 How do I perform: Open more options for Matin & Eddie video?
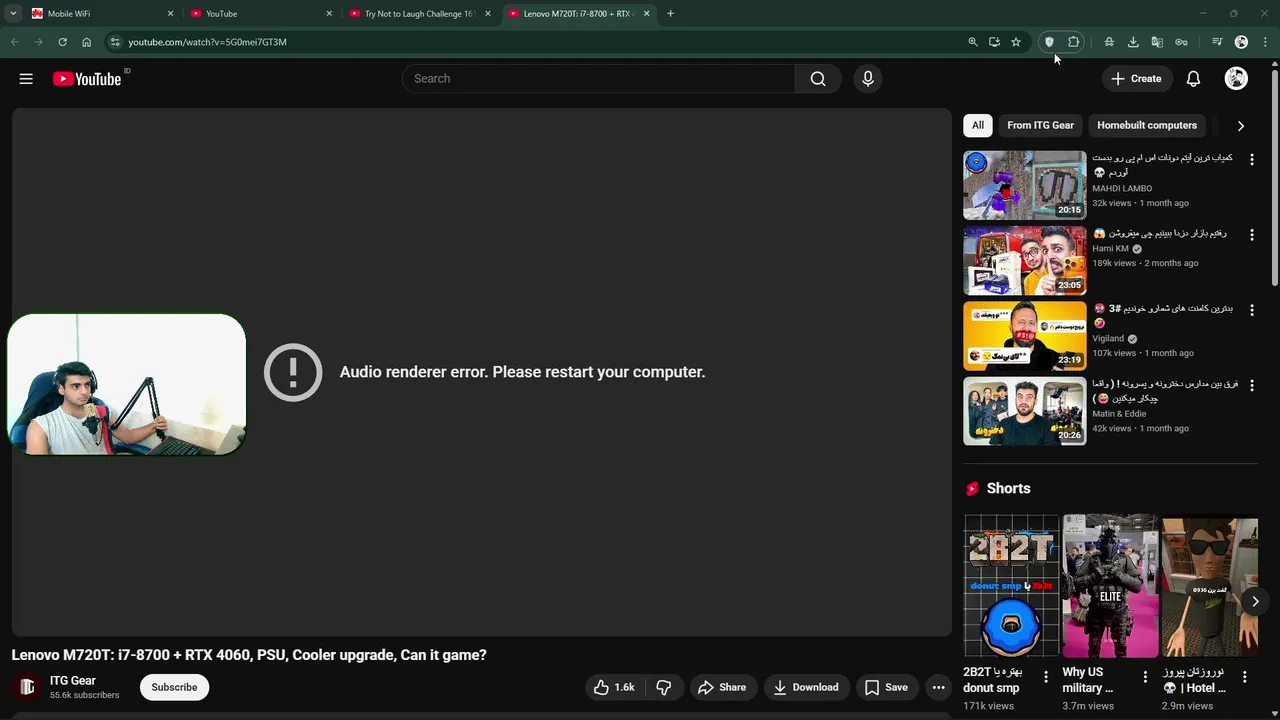(x=1251, y=385)
